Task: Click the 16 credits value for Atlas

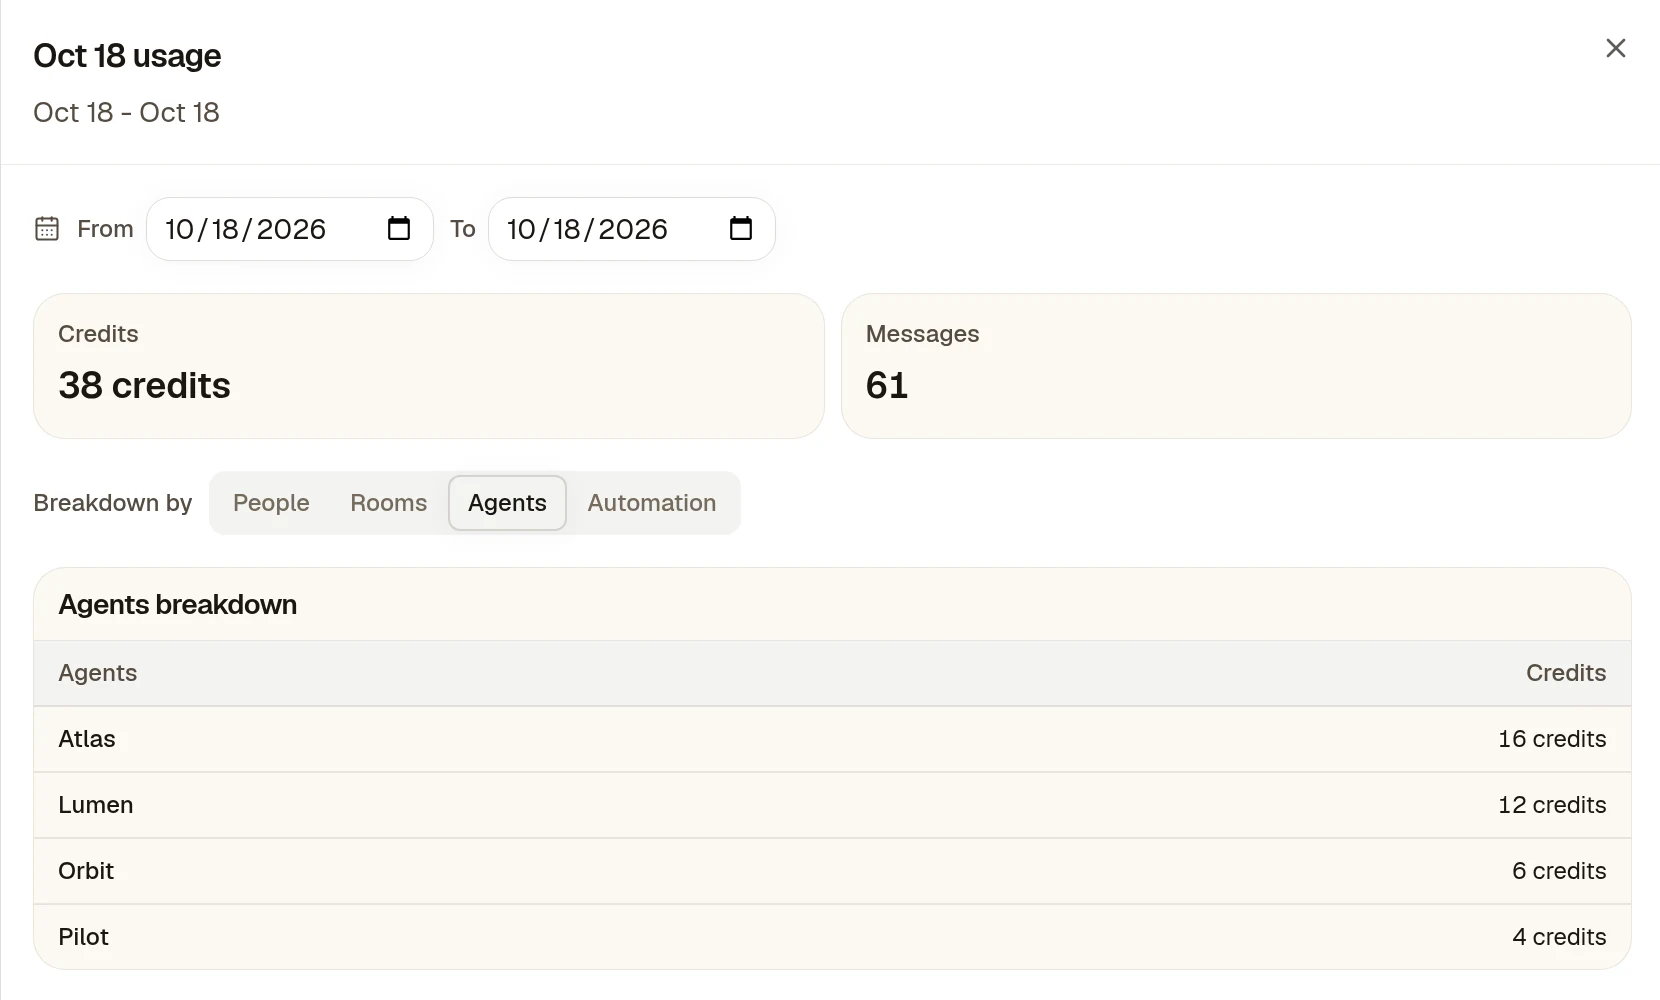Action: (x=1552, y=739)
